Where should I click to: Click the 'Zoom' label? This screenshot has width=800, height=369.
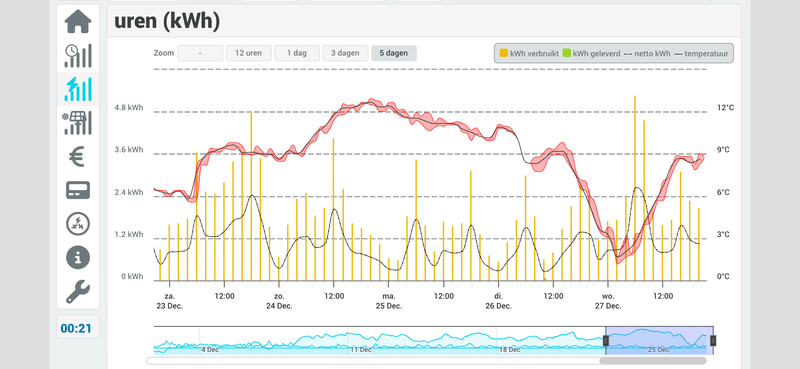(164, 53)
